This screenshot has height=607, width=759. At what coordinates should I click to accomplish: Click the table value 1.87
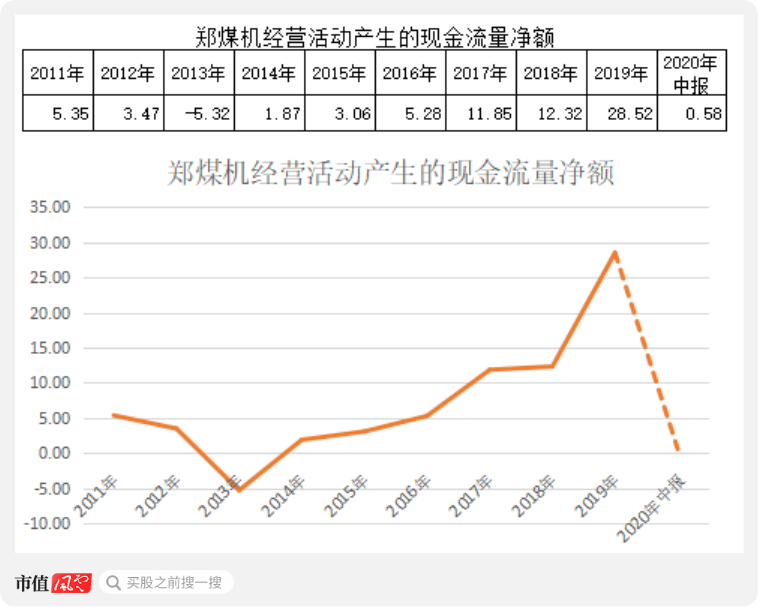[283, 114]
